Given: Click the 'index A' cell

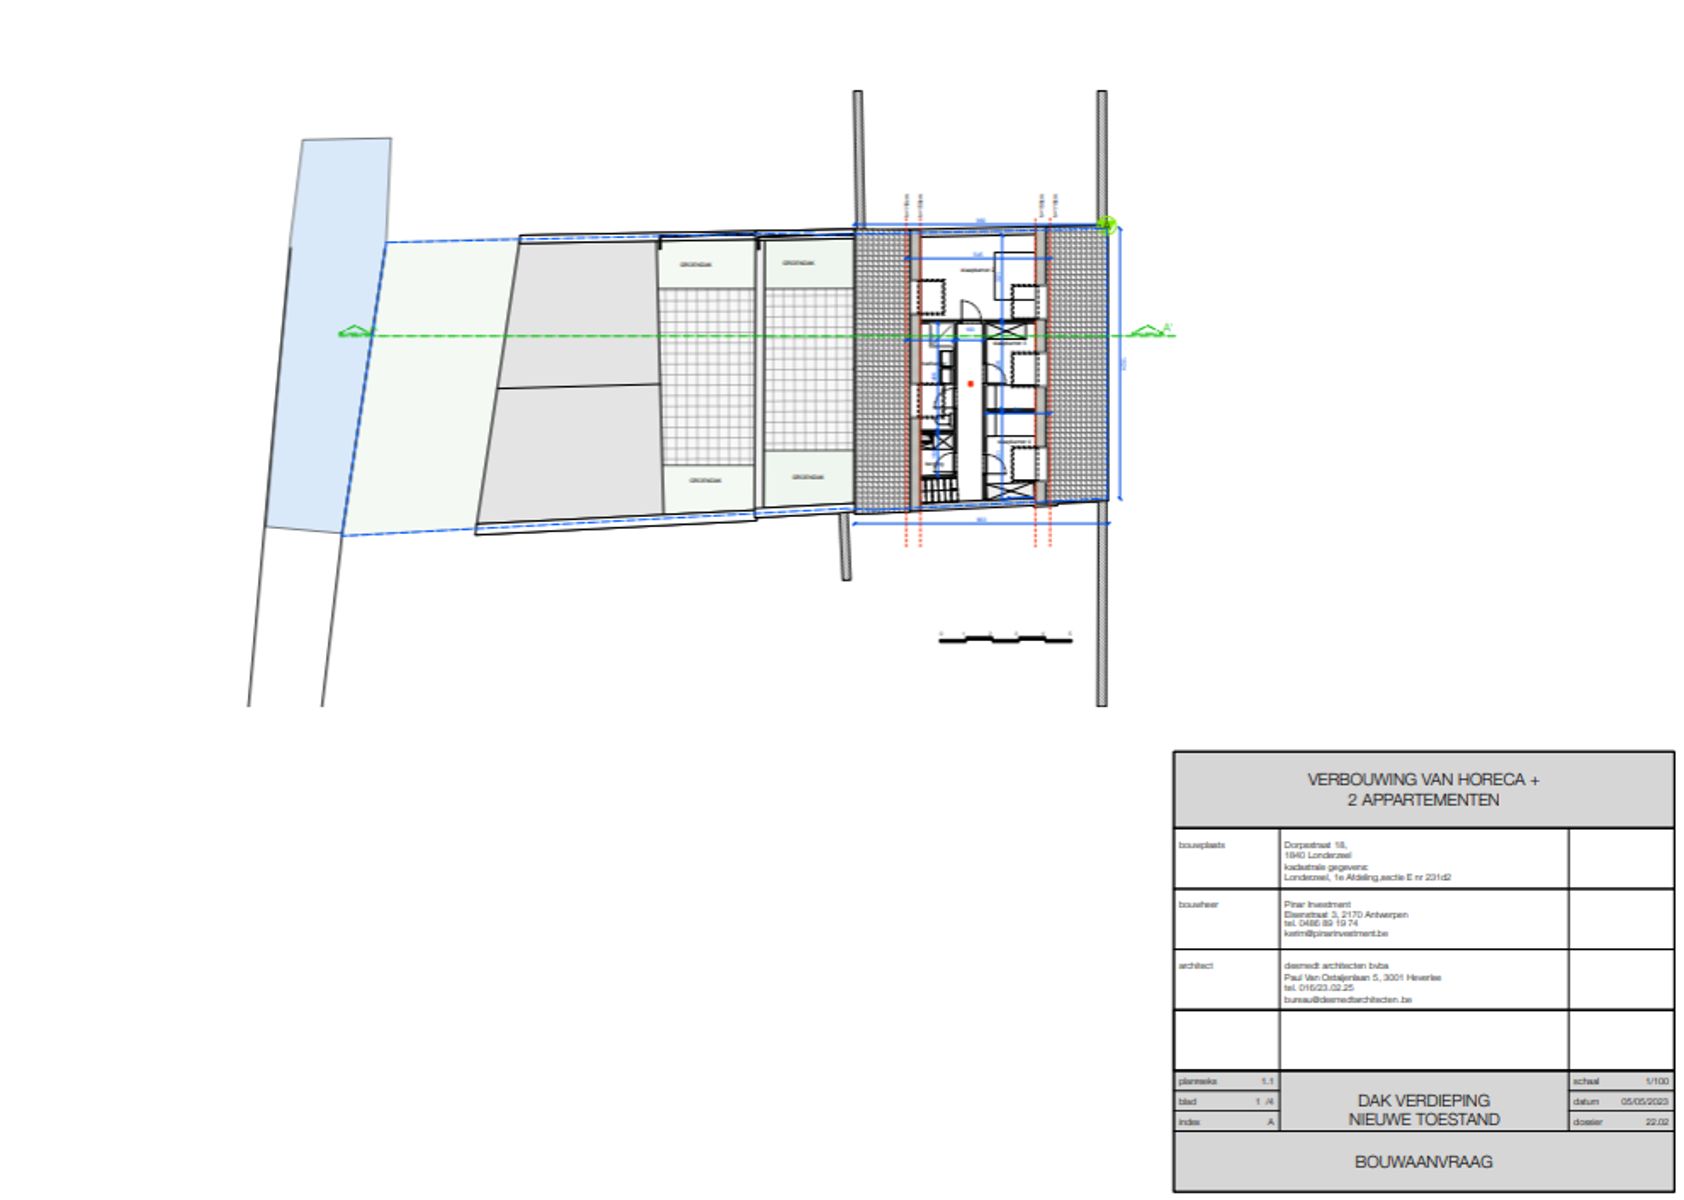Looking at the screenshot, I should click(x=1227, y=1122).
